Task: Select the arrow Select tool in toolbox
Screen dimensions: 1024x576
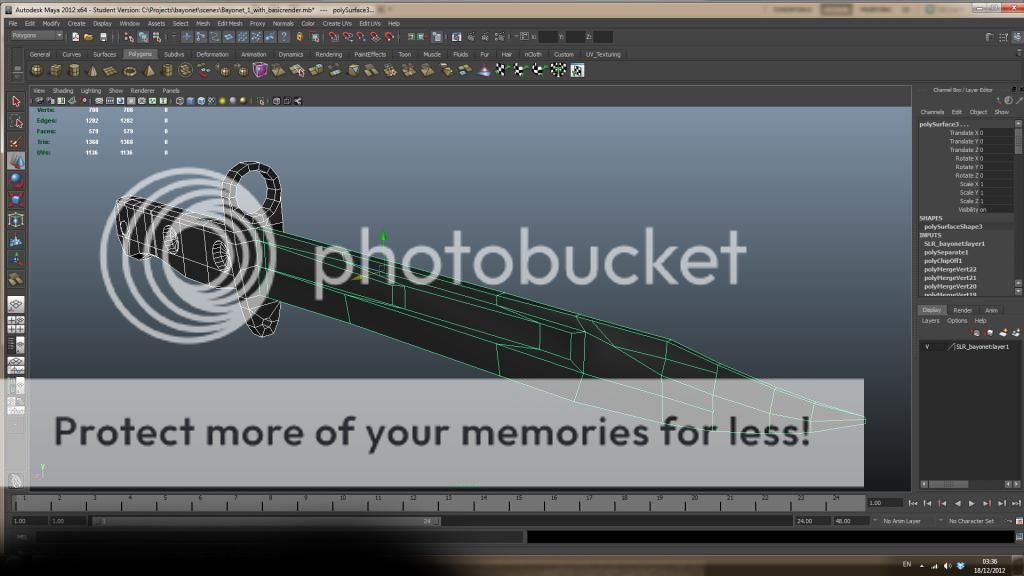Action: pos(16,101)
